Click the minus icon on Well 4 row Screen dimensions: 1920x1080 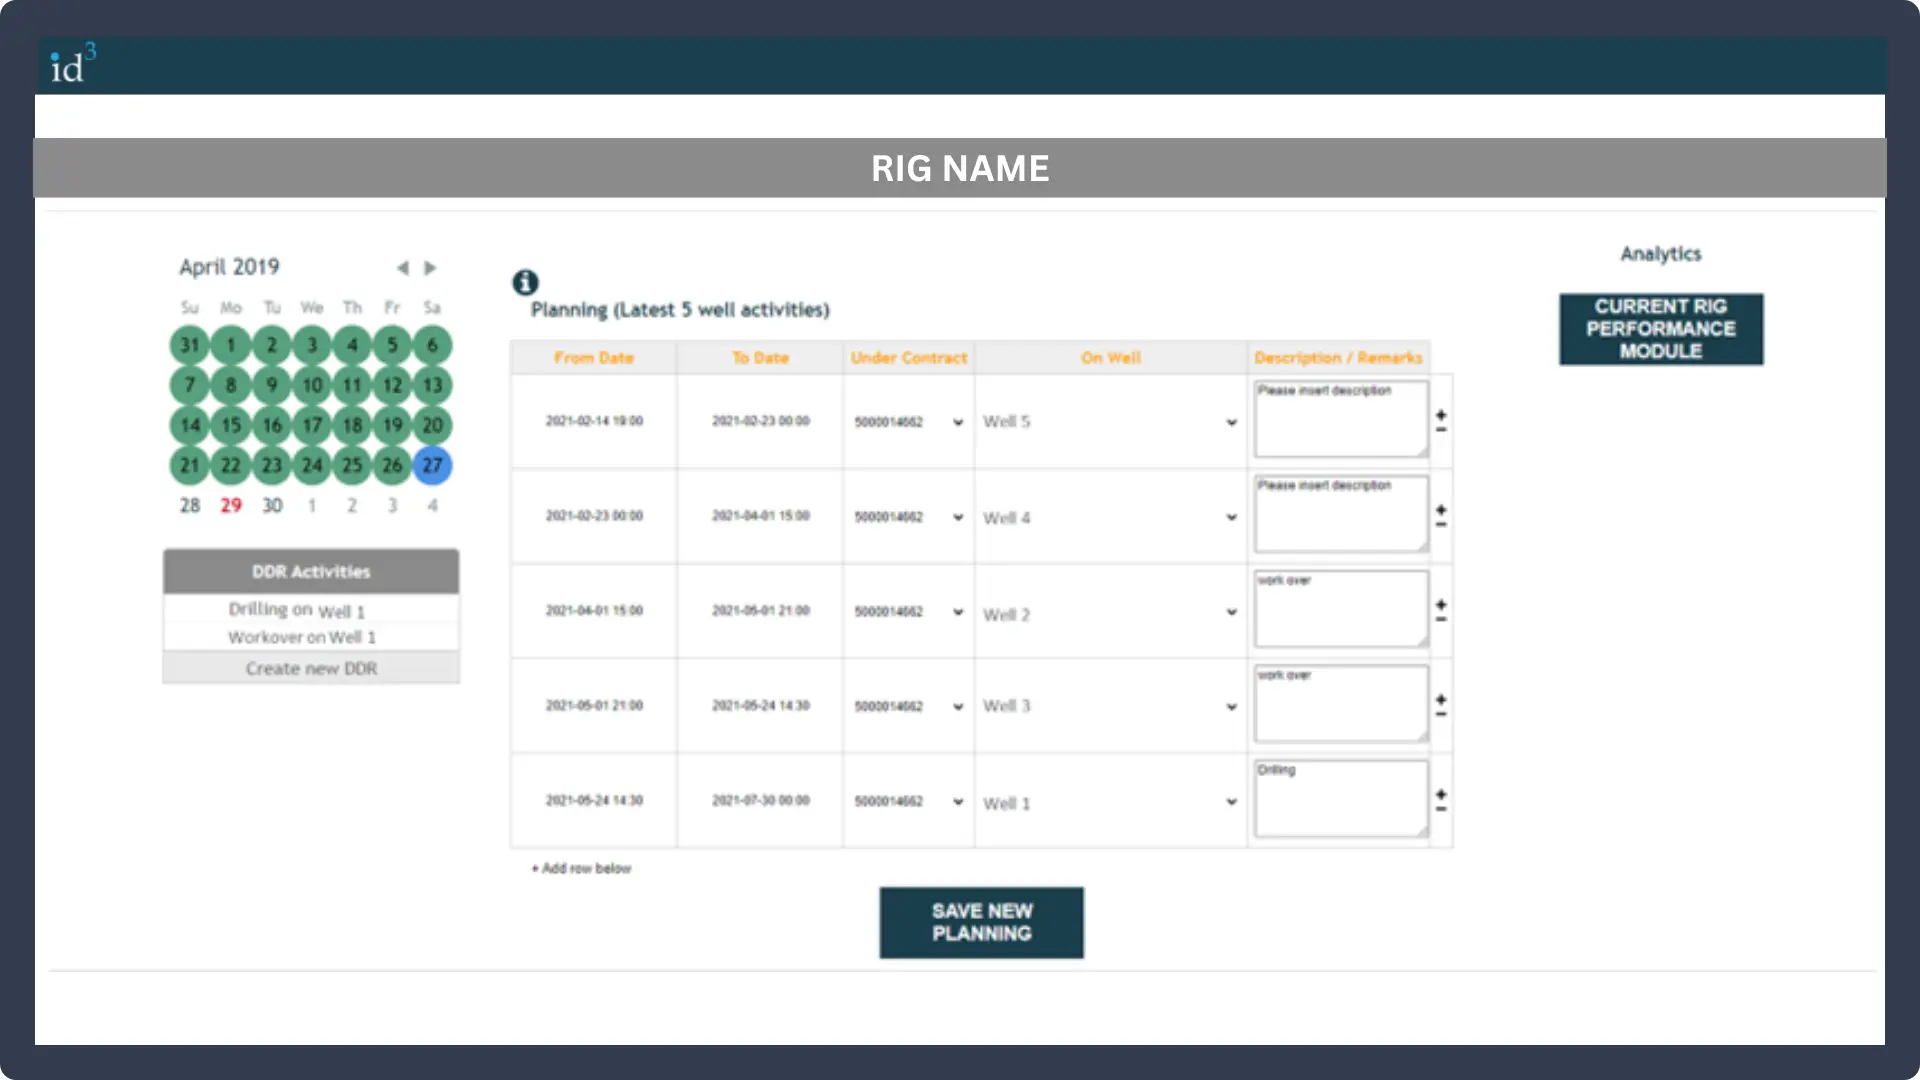[x=1441, y=524]
